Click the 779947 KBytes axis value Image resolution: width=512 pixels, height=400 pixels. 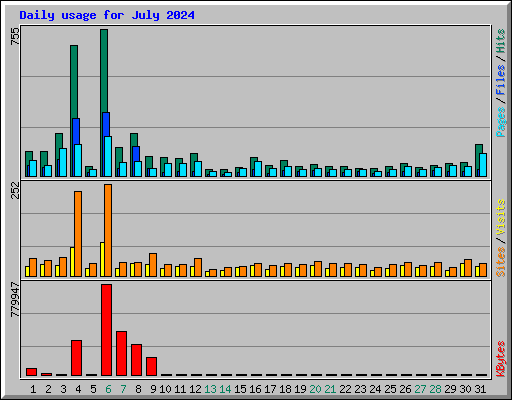(15, 299)
